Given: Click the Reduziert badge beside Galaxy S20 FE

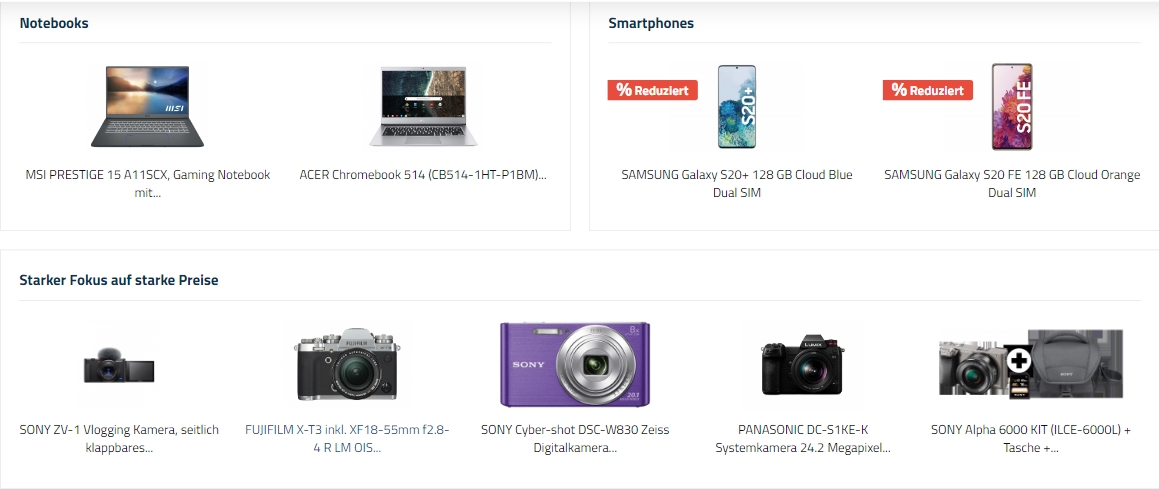Looking at the screenshot, I should (x=928, y=90).
